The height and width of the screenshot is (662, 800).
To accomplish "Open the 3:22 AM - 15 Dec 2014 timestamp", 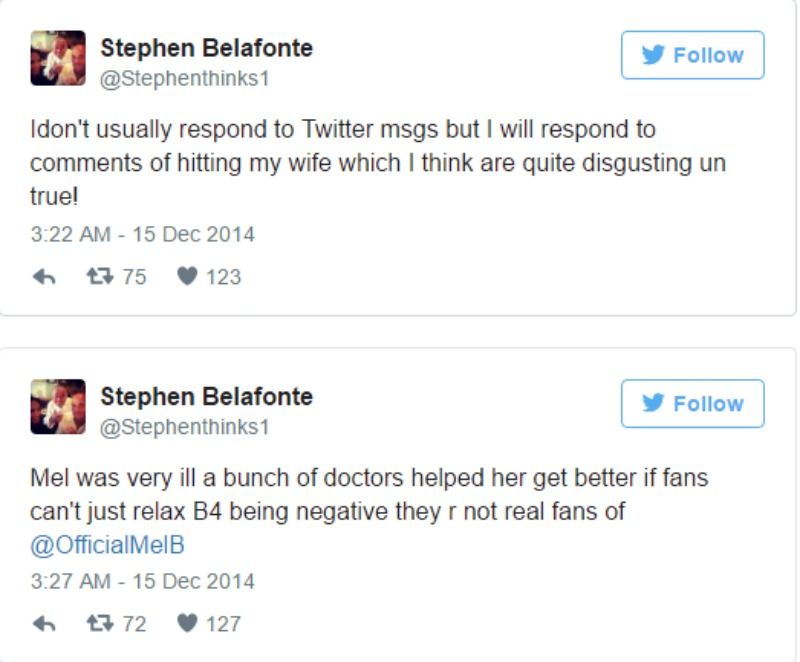I will point(142,235).
